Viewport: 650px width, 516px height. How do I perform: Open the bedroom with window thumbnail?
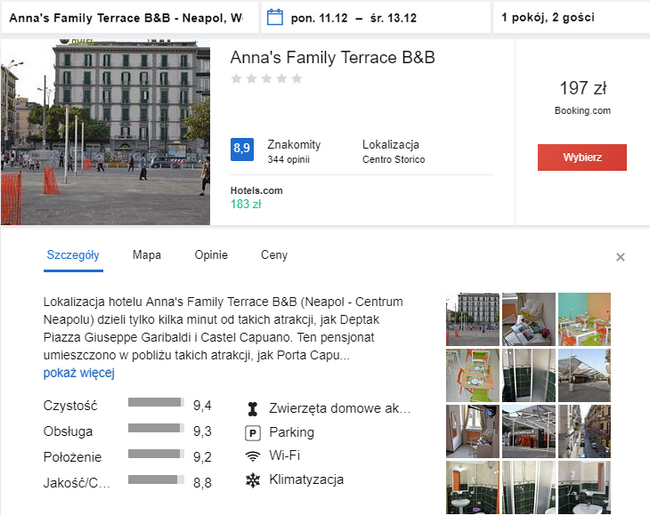[473, 431]
